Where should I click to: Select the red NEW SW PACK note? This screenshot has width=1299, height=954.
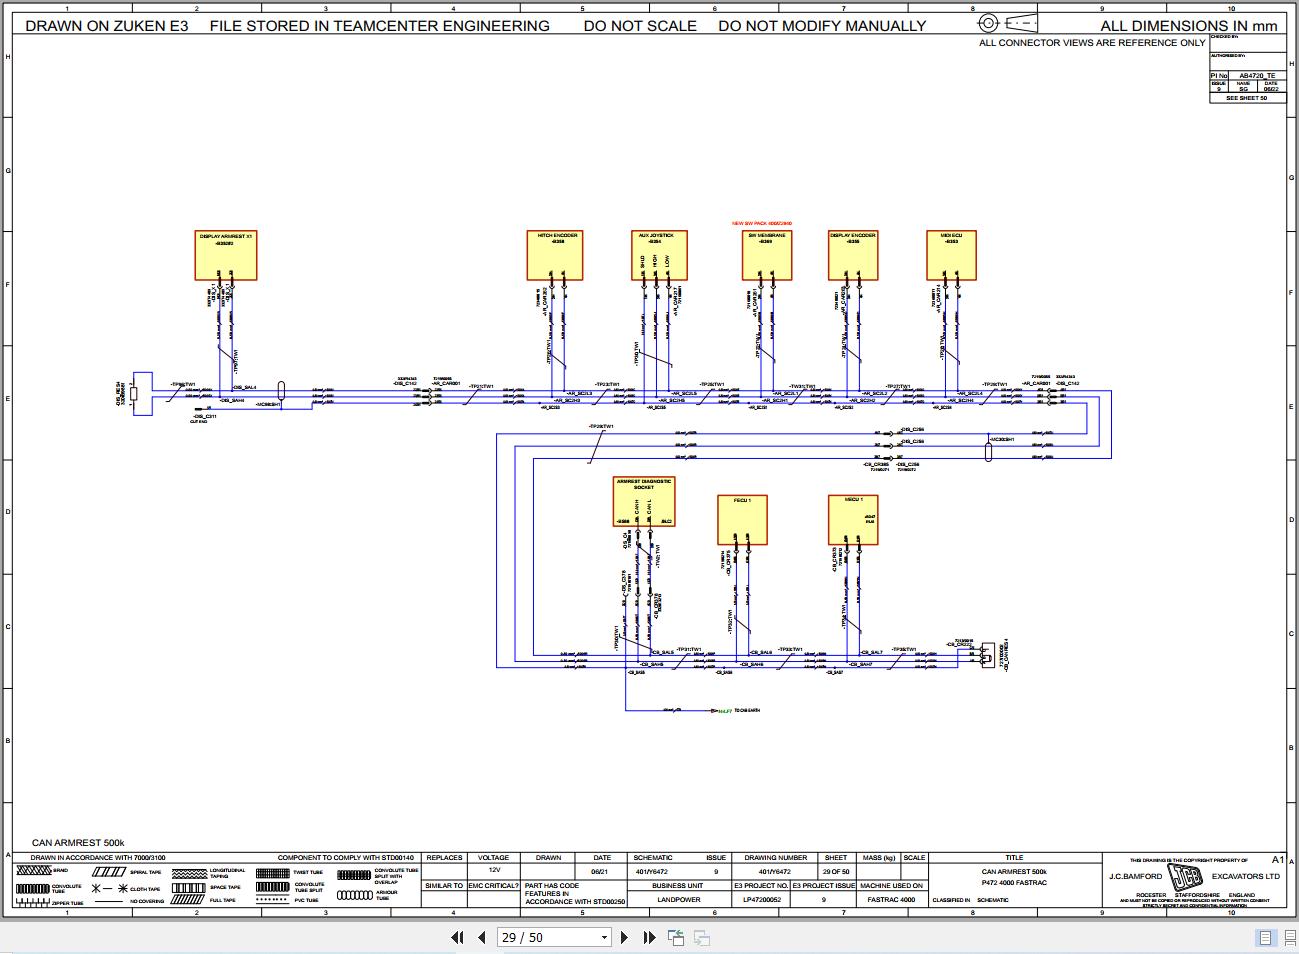(x=761, y=222)
